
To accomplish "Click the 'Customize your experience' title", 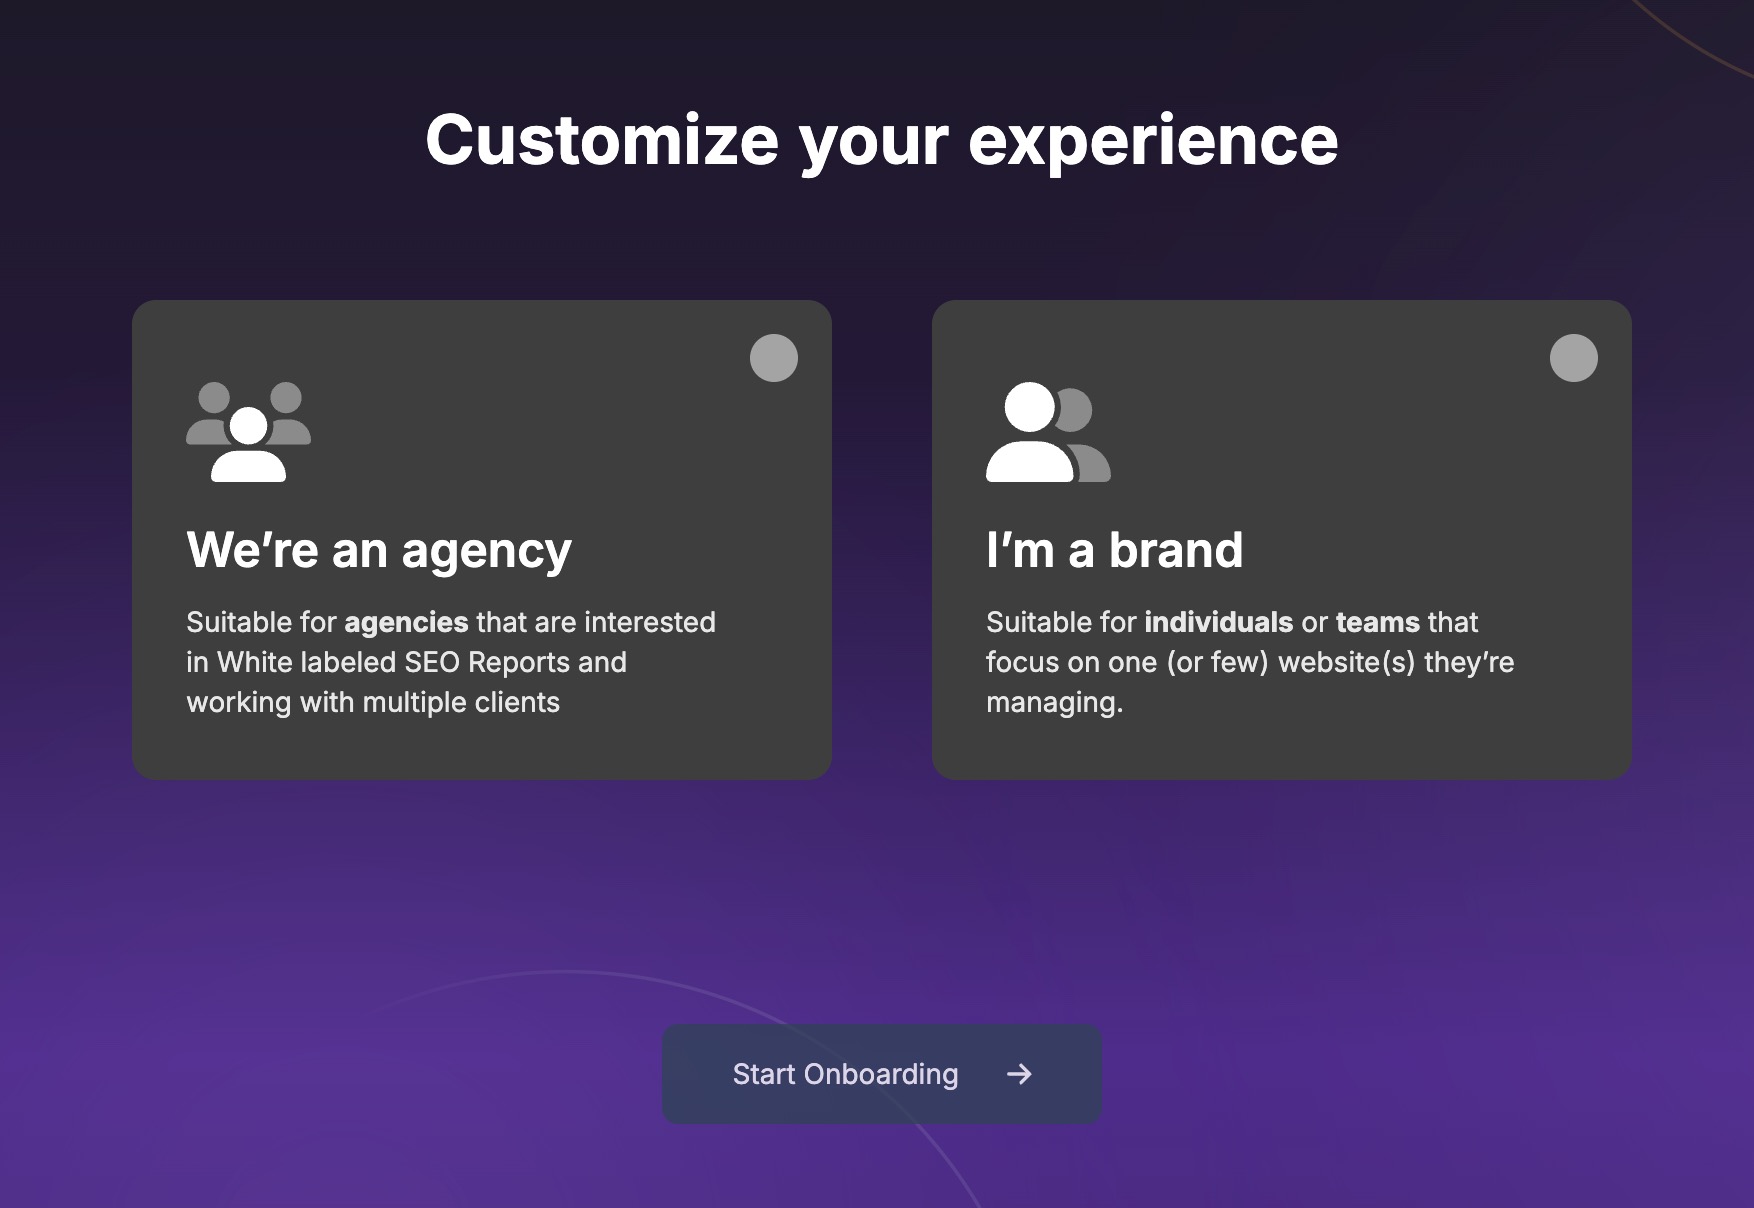I will [x=879, y=140].
